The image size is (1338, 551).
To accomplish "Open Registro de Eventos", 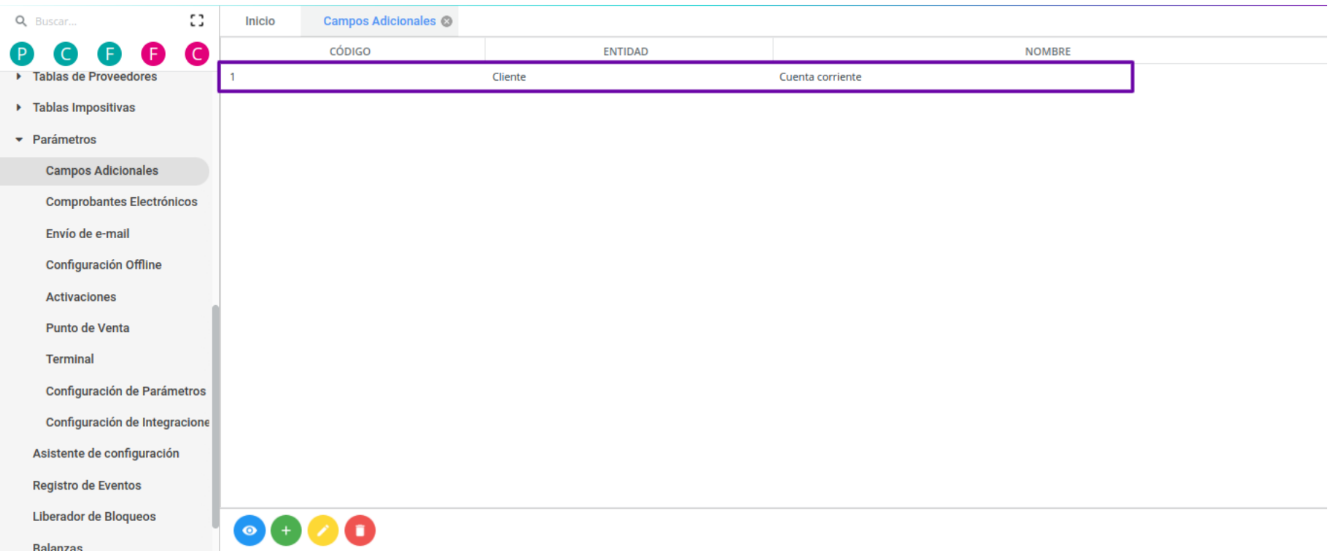I will pyautogui.click(x=87, y=486).
